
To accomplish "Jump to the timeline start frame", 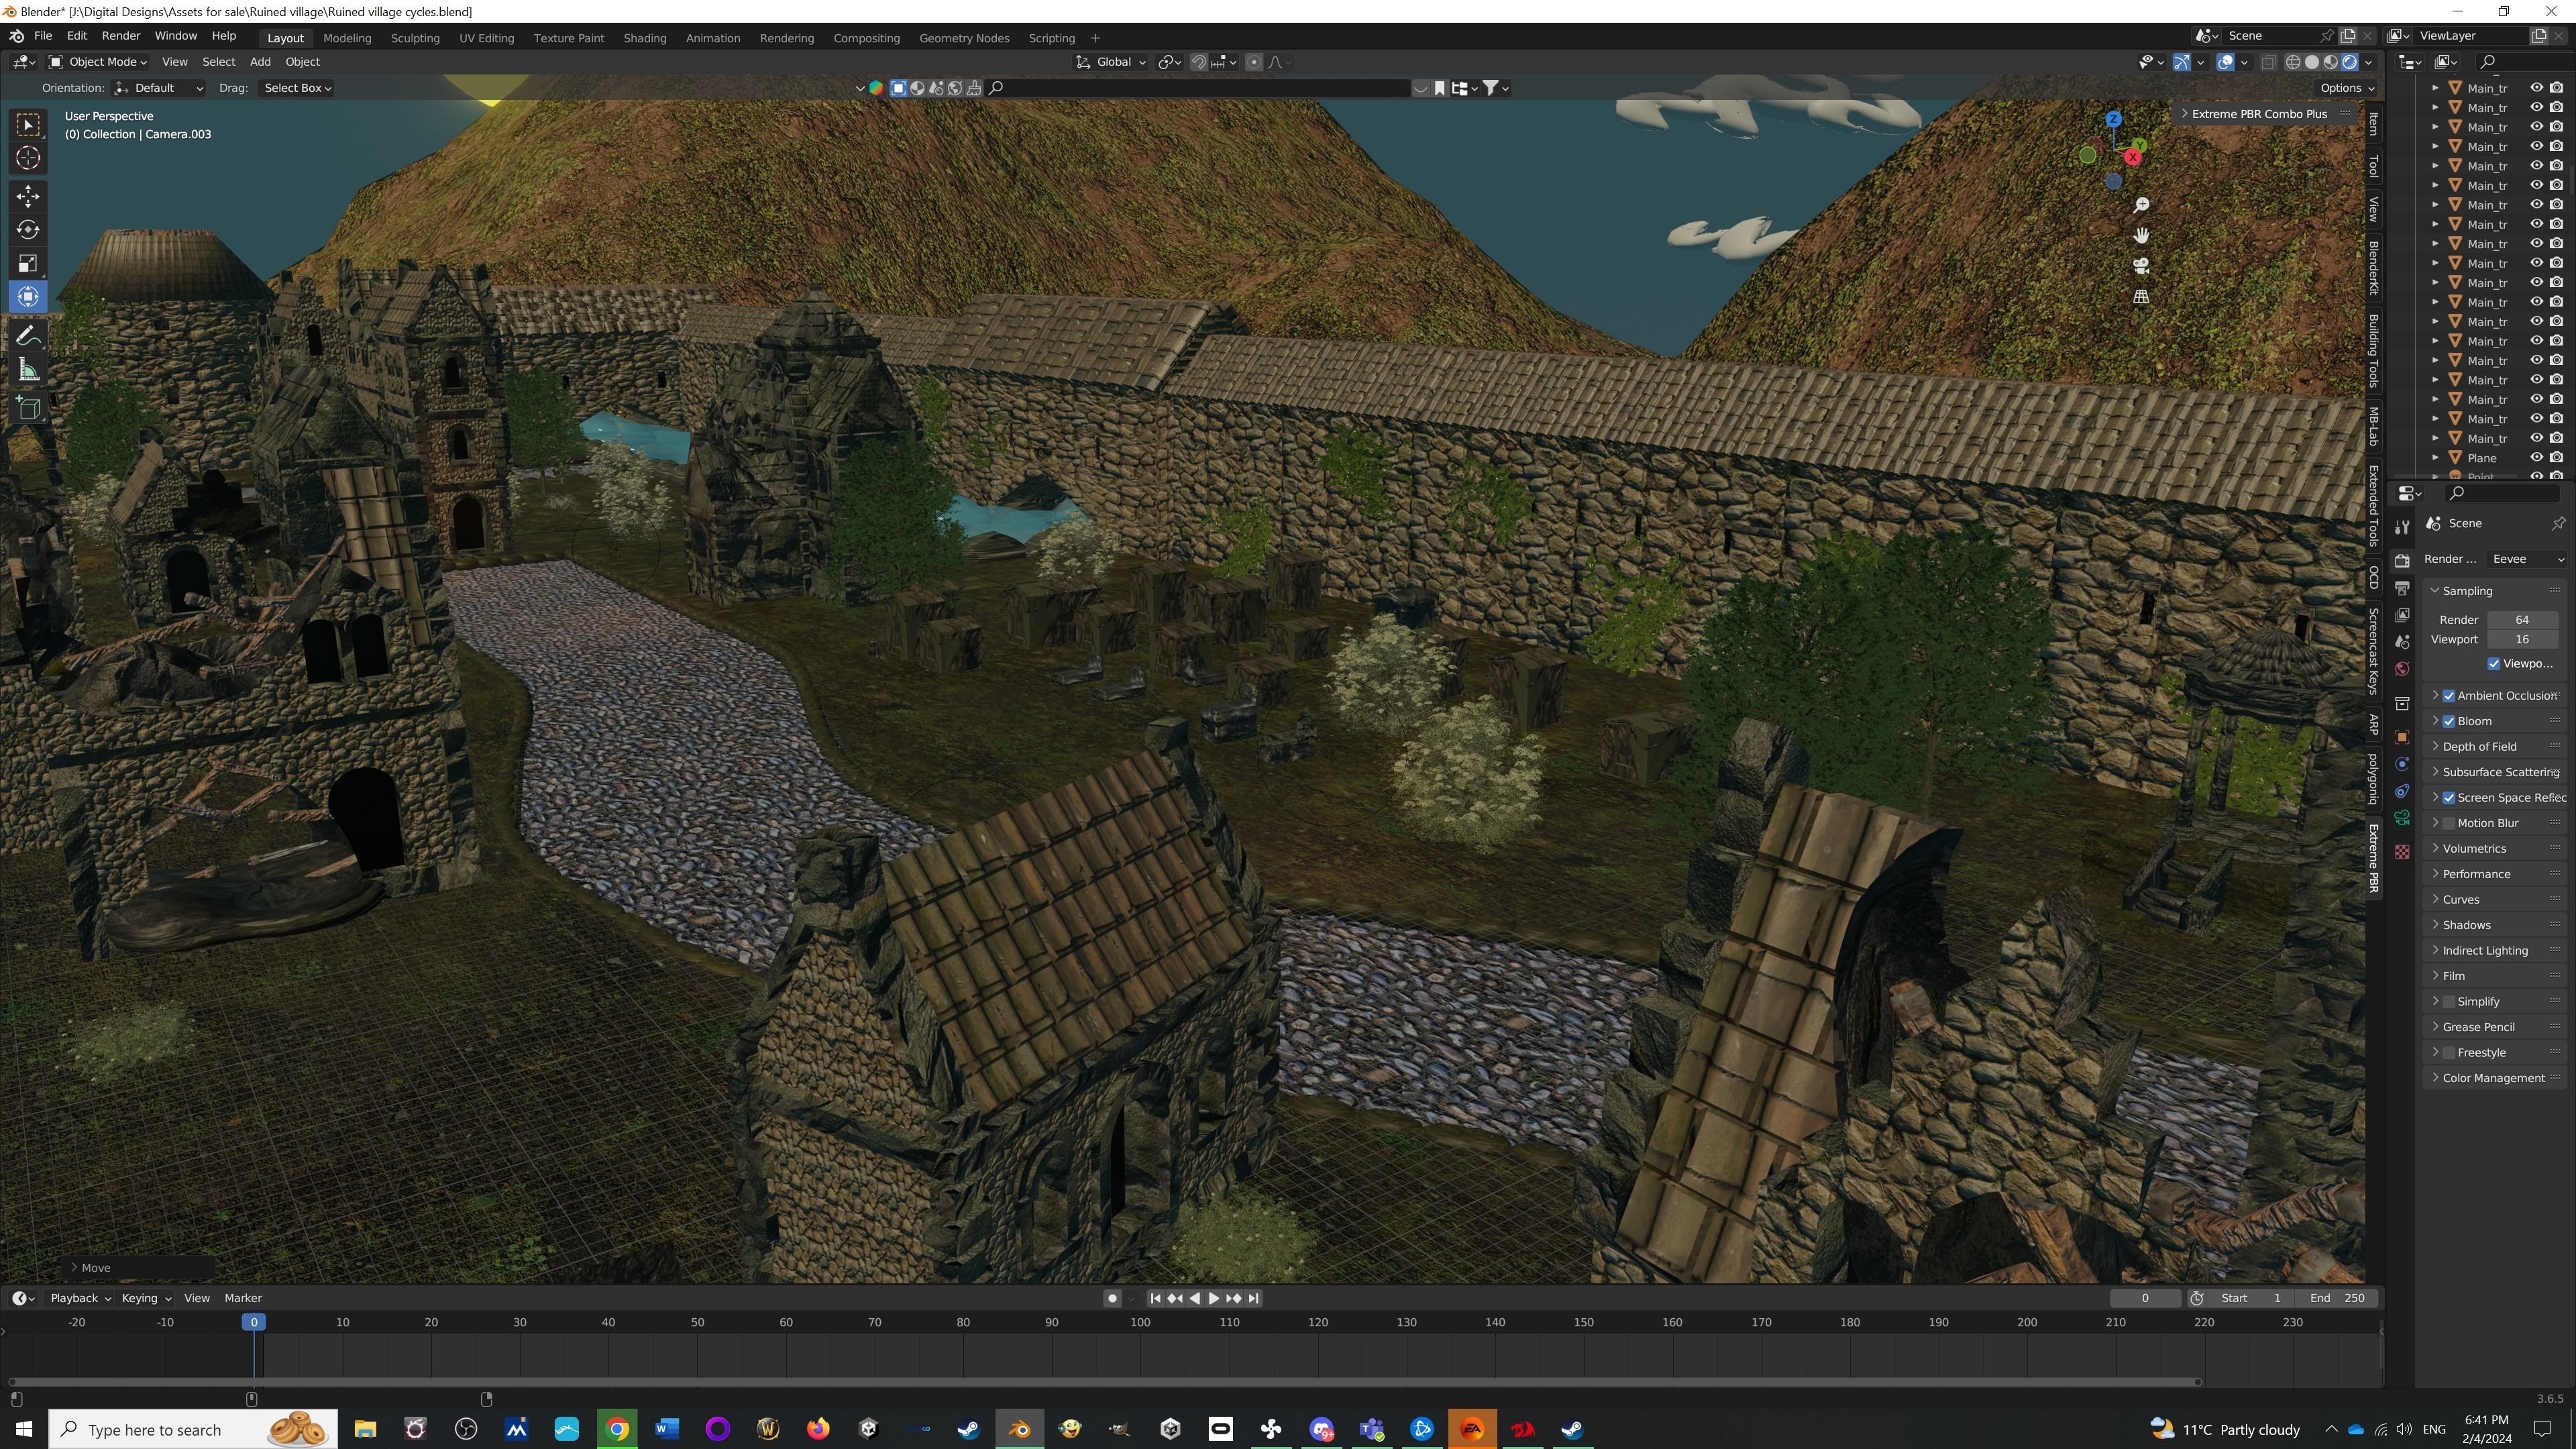I will [1155, 1298].
